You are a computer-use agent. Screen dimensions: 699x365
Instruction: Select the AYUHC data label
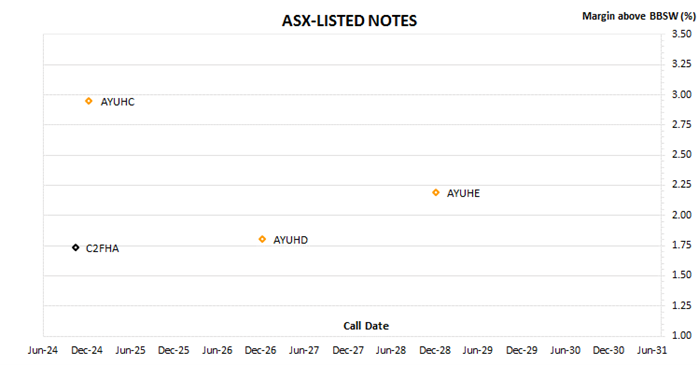click(117, 102)
